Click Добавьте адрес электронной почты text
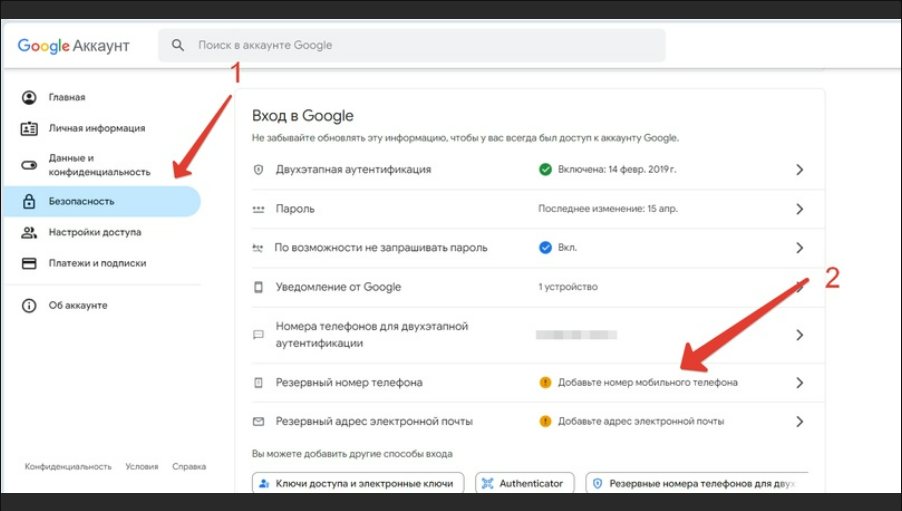This screenshot has width=902, height=511. coord(641,421)
